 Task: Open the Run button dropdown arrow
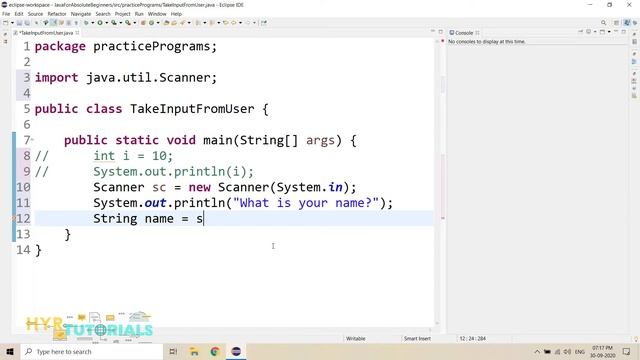[x=107, y=23]
